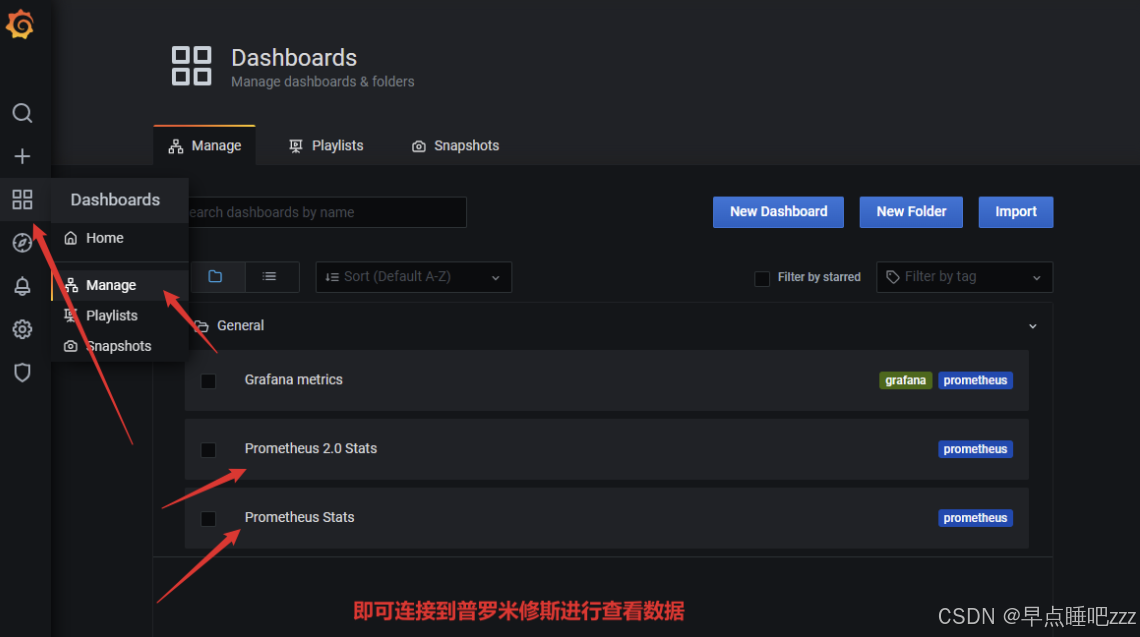Collapse the General folder chevron

tap(1032, 326)
